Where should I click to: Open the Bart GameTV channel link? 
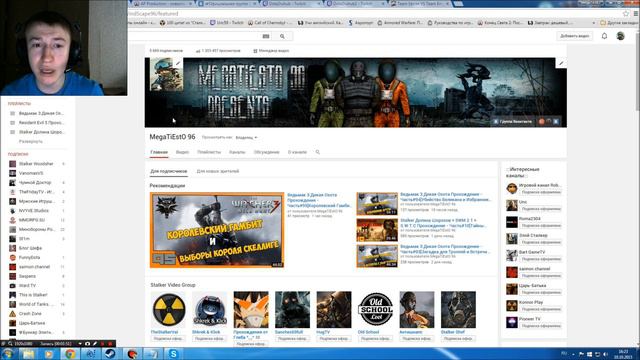(532, 252)
